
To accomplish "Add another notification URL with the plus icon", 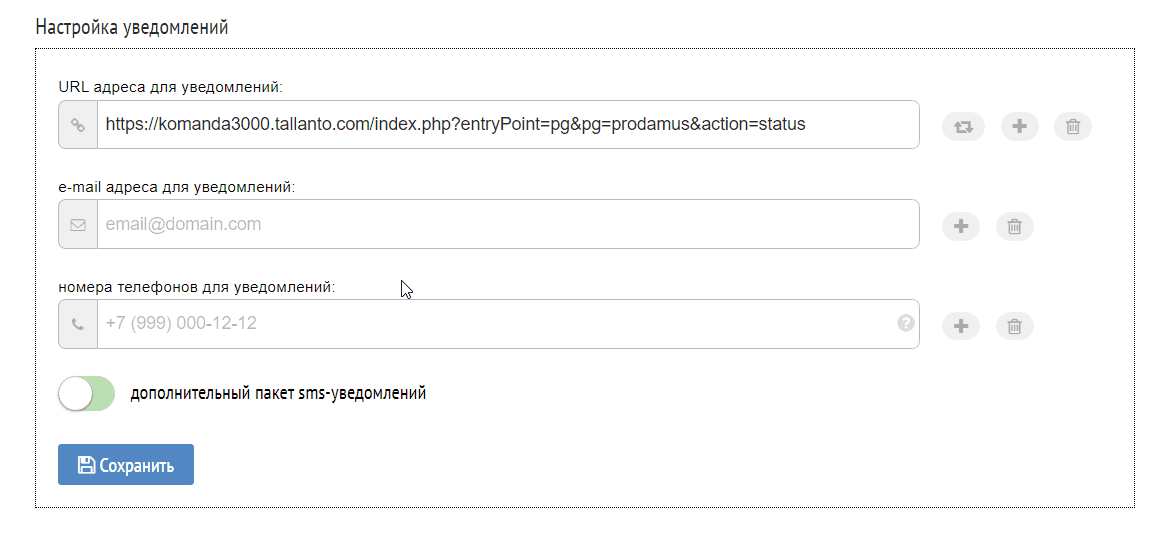I will click(1019, 126).
